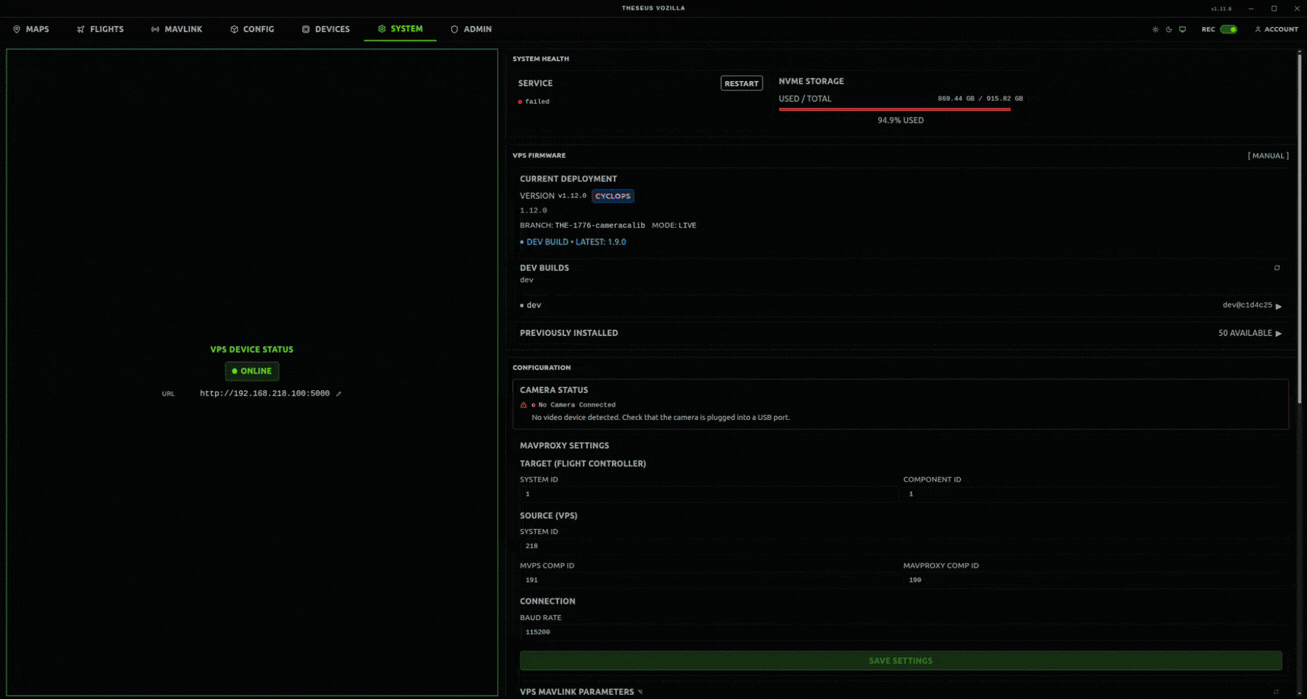The height and width of the screenshot is (699, 1307).
Task: Switch to the DEVICES tab
Action: tap(326, 29)
